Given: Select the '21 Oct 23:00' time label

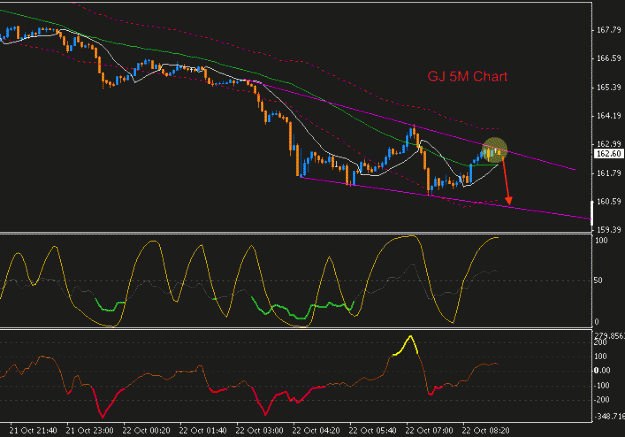Looking at the screenshot, I should [x=90, y=431].
